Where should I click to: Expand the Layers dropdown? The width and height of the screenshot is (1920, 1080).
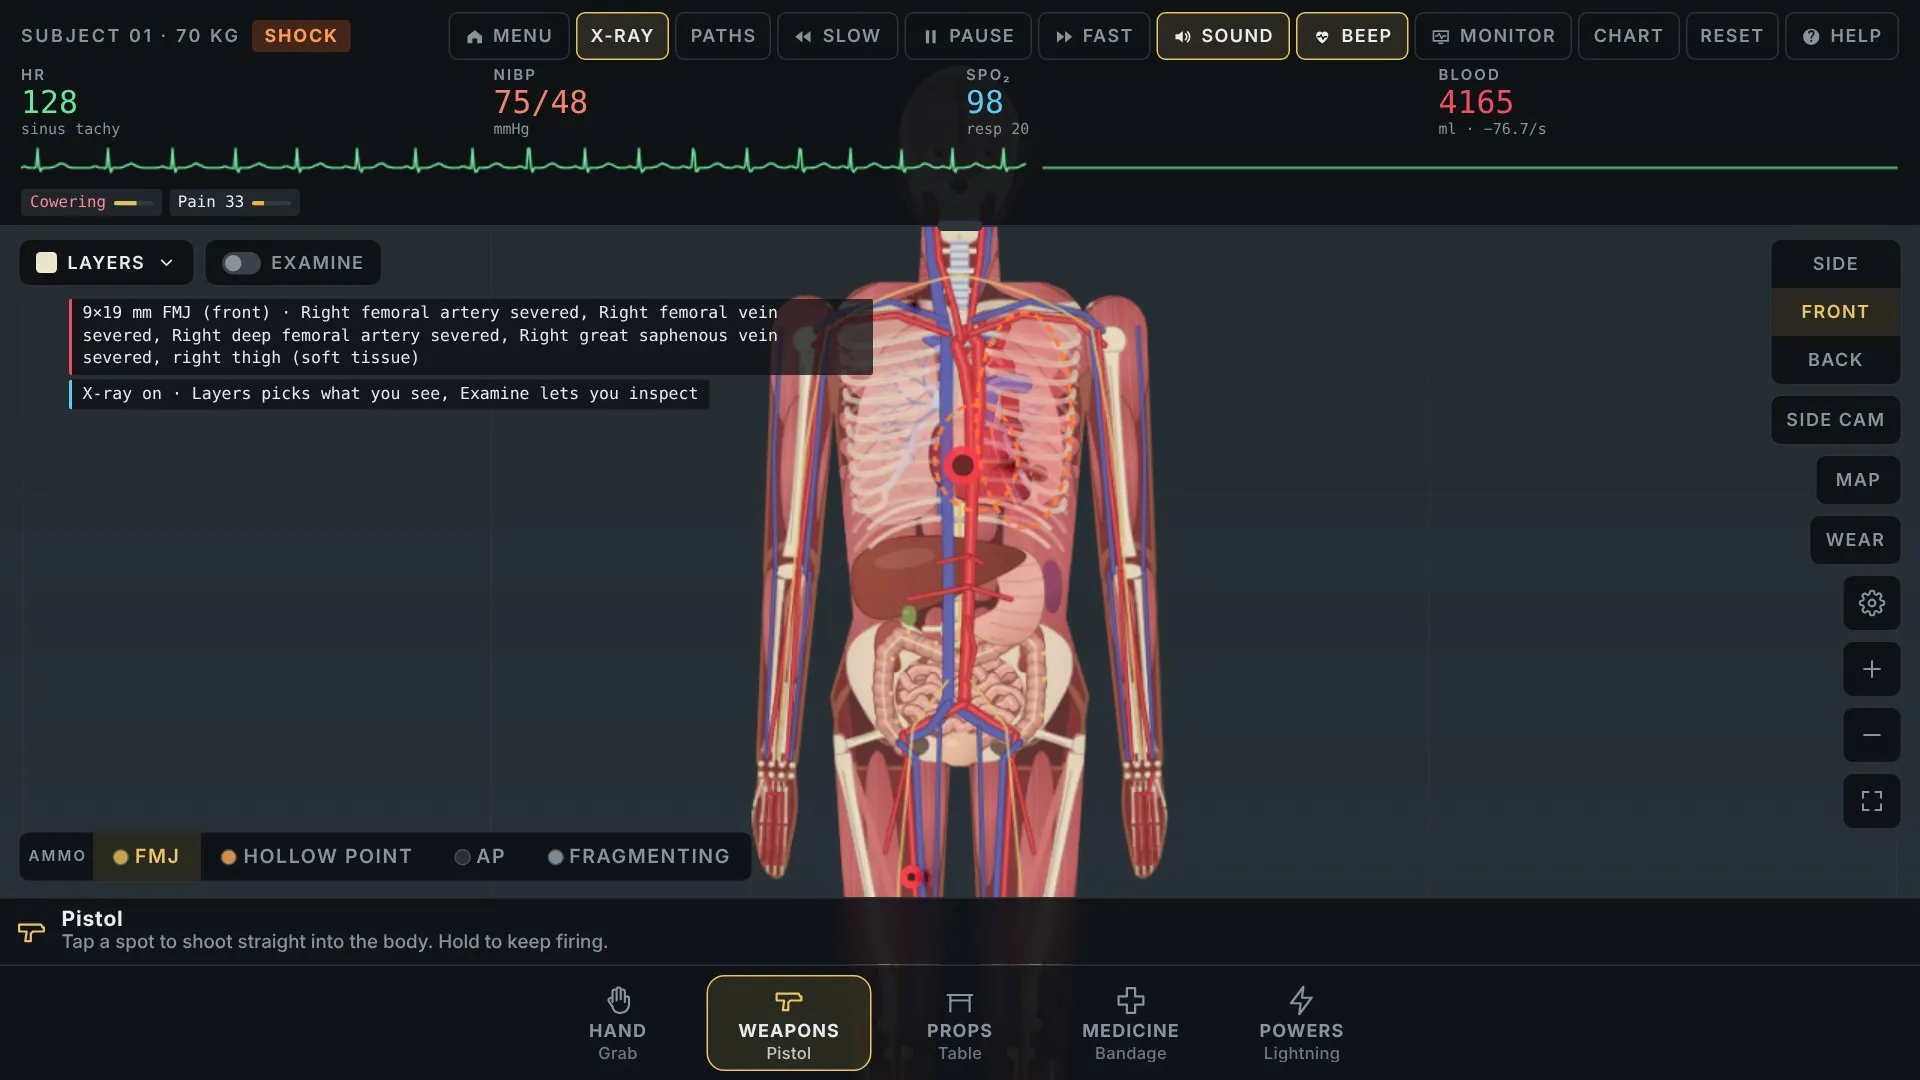click(x=106, y=263)
